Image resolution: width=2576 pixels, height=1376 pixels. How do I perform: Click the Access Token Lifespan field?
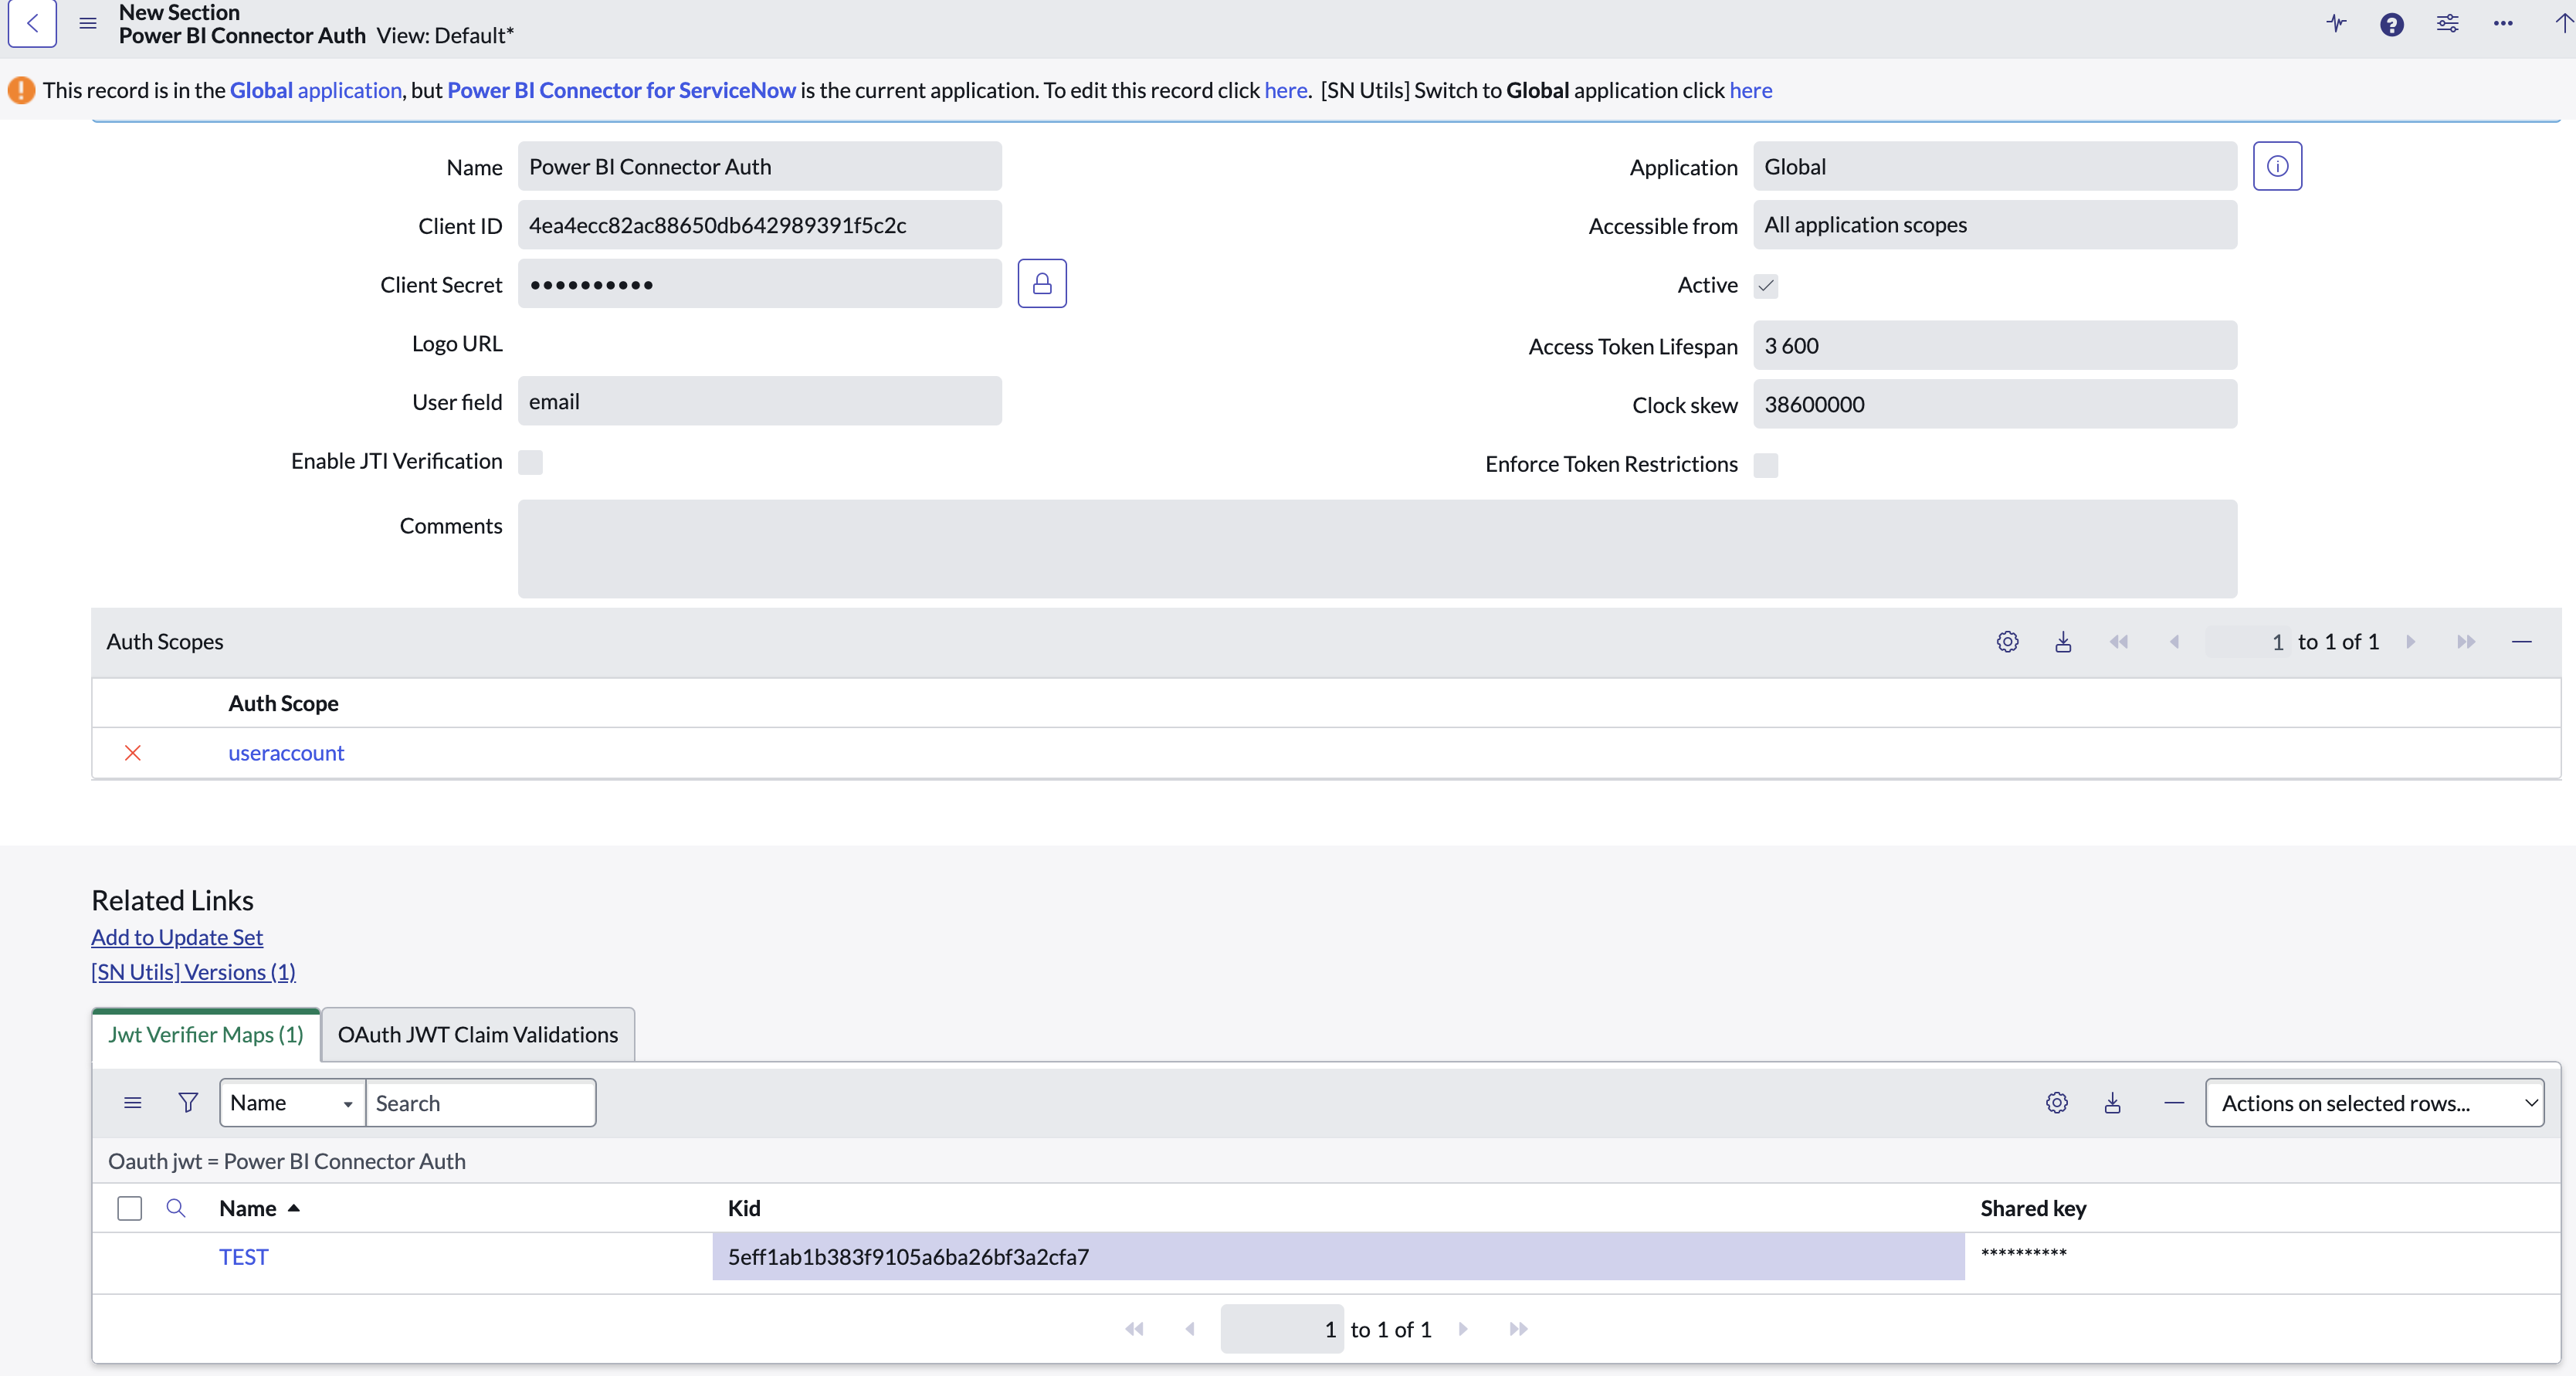point(1994,346)
